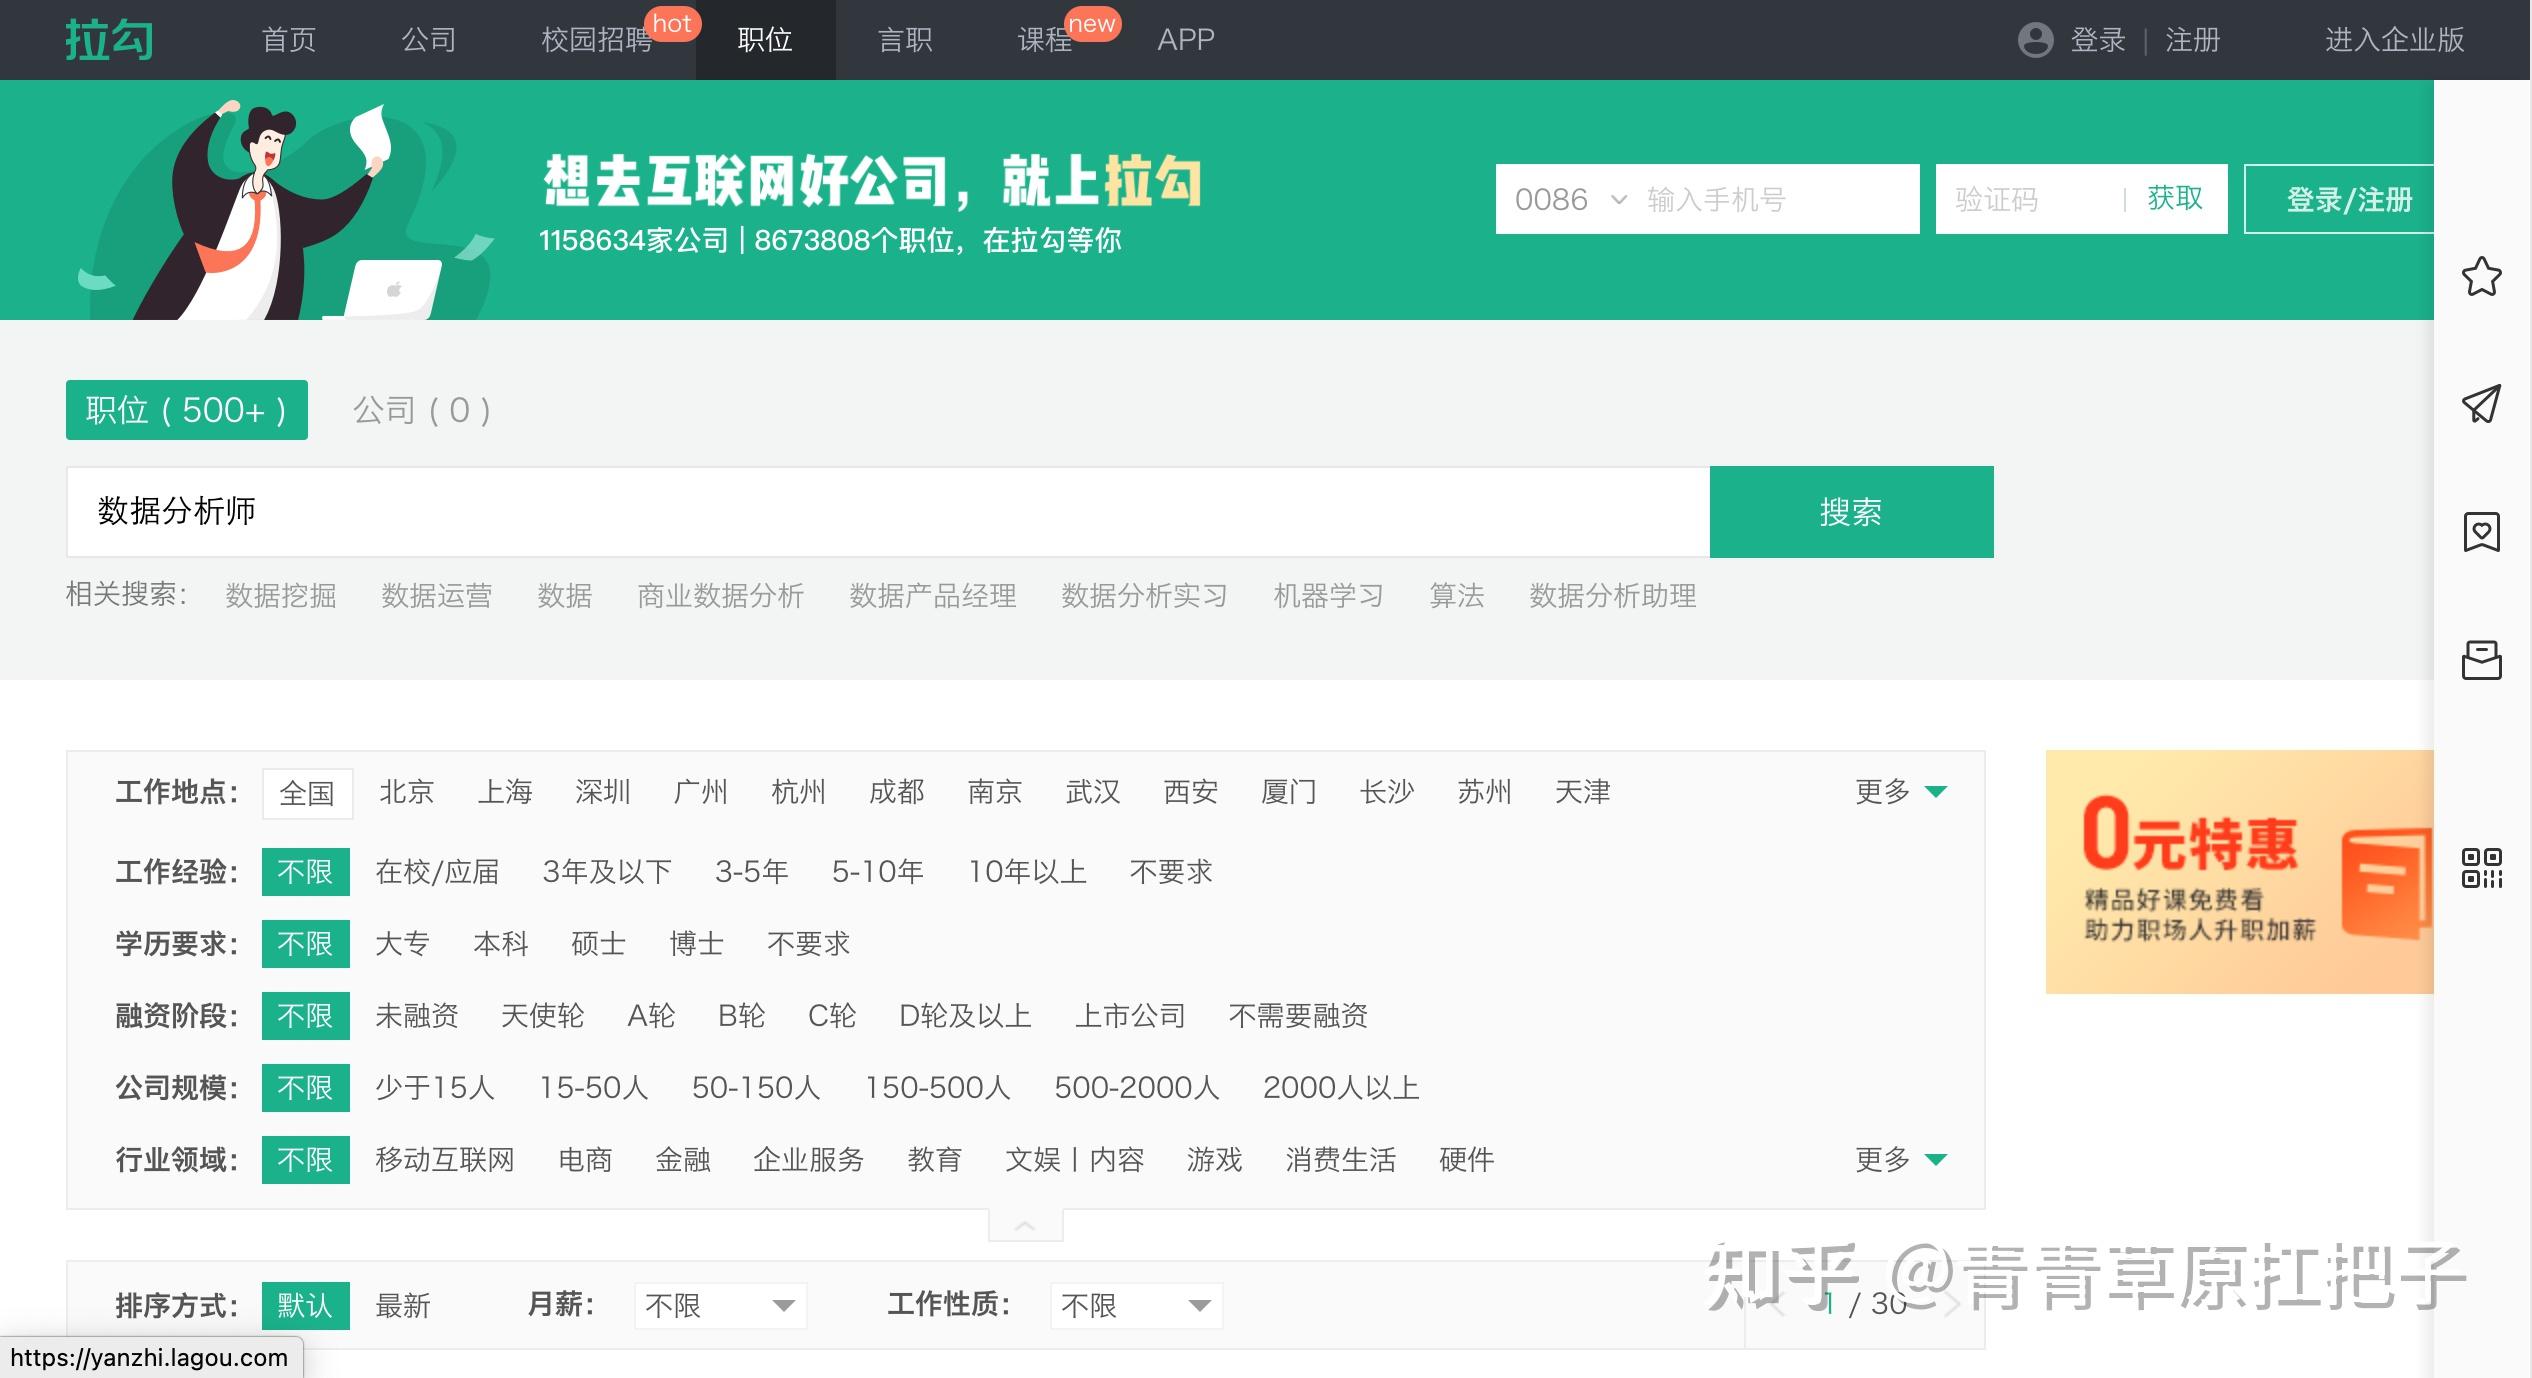This screenshot has width=2532, height=1378.
Task: Collapse the filter panel chevron
Action: tap(1025, 1226)
